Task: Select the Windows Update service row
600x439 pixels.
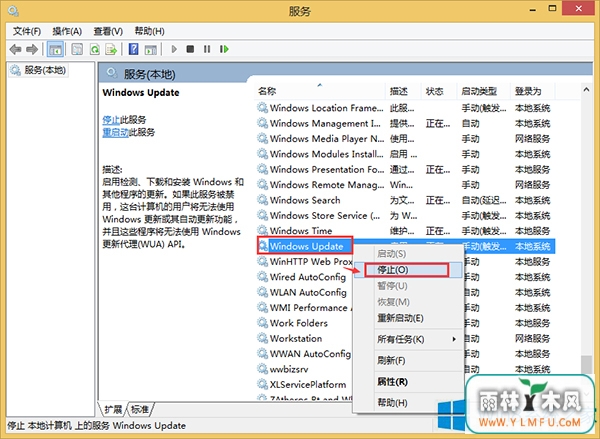Action: point(405,246)
